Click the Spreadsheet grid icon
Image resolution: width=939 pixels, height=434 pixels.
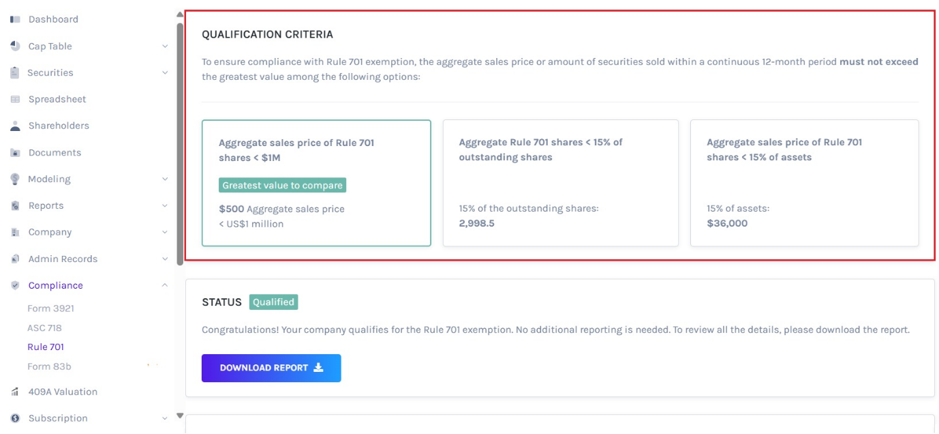16,99
